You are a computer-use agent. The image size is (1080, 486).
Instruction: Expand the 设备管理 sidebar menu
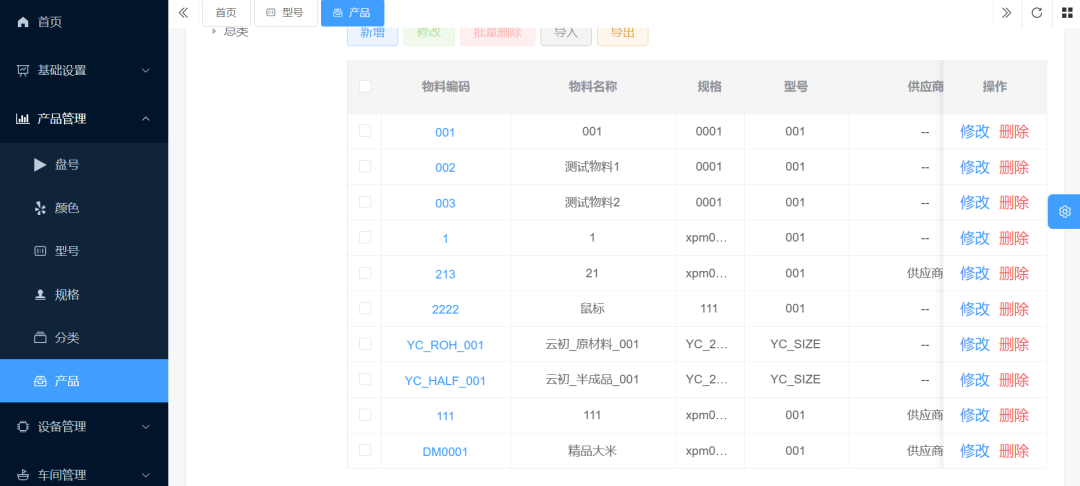(84, 427)
